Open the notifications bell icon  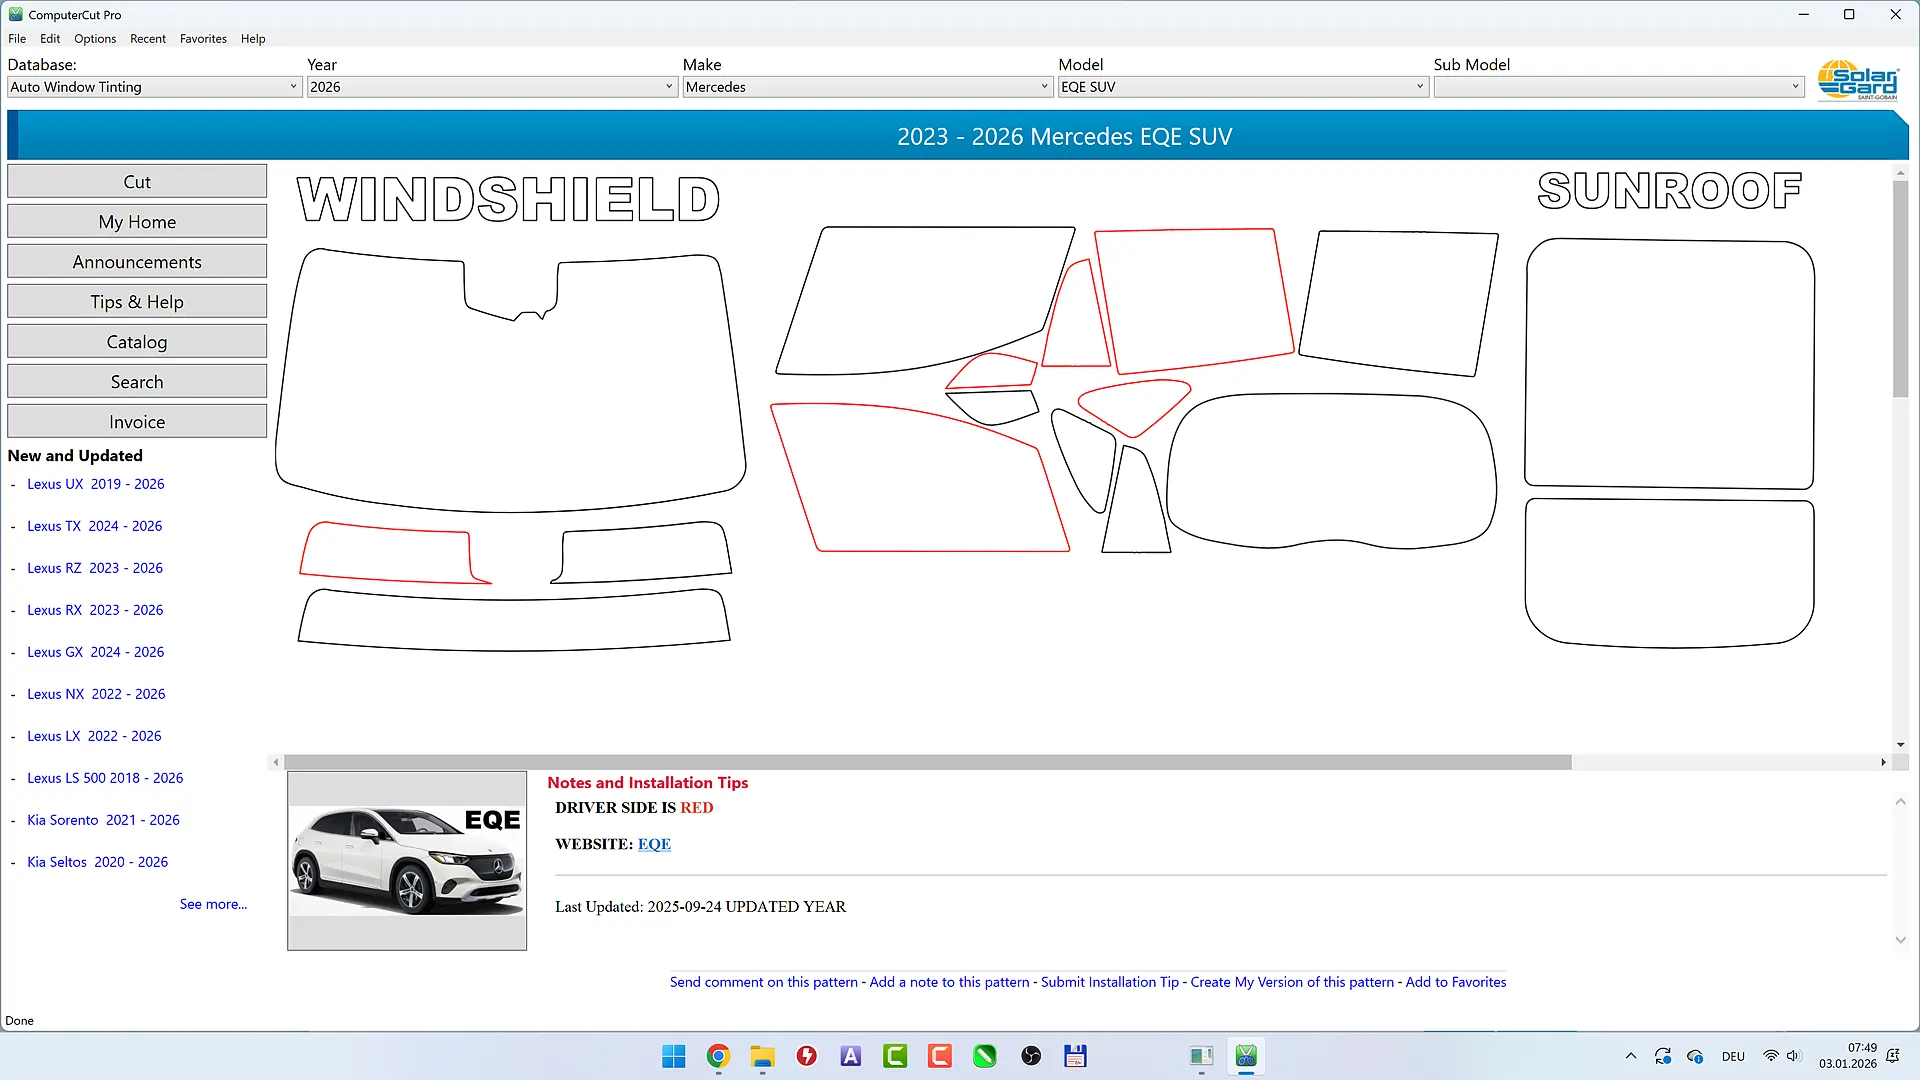tap(1893, 1056)
